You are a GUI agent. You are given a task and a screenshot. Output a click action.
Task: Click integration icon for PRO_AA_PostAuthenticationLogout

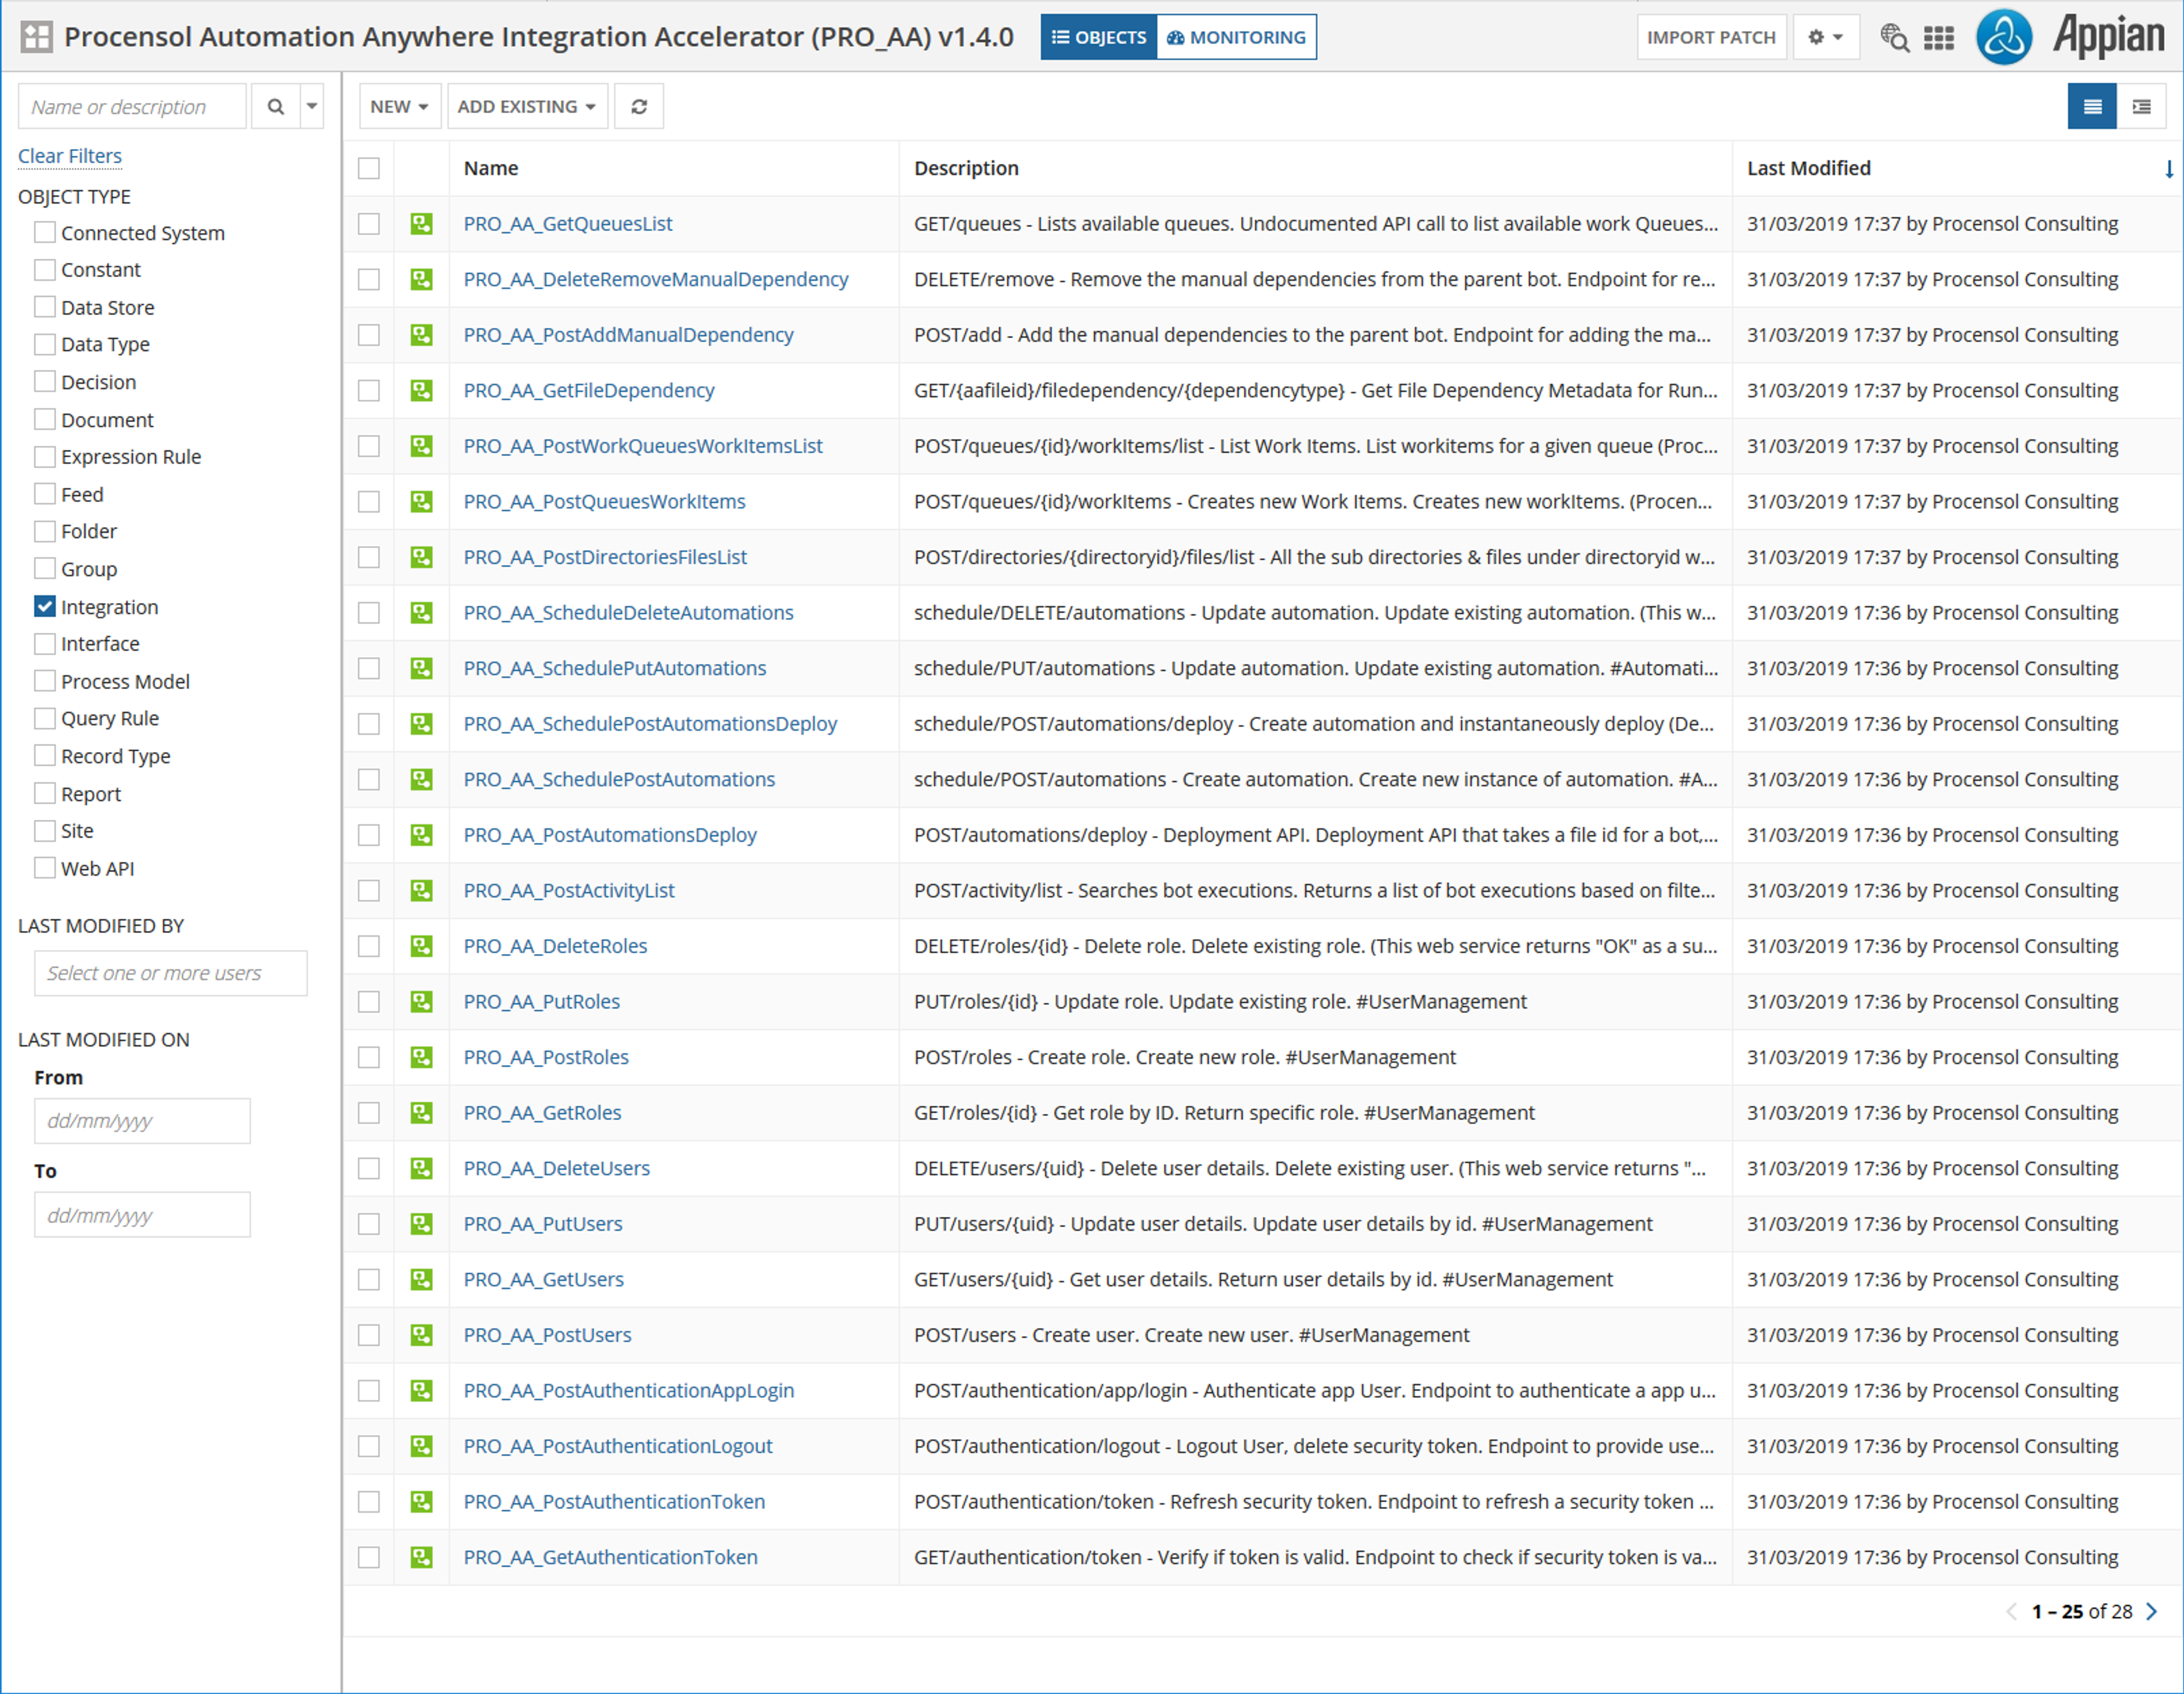[x=422, y=1446]
